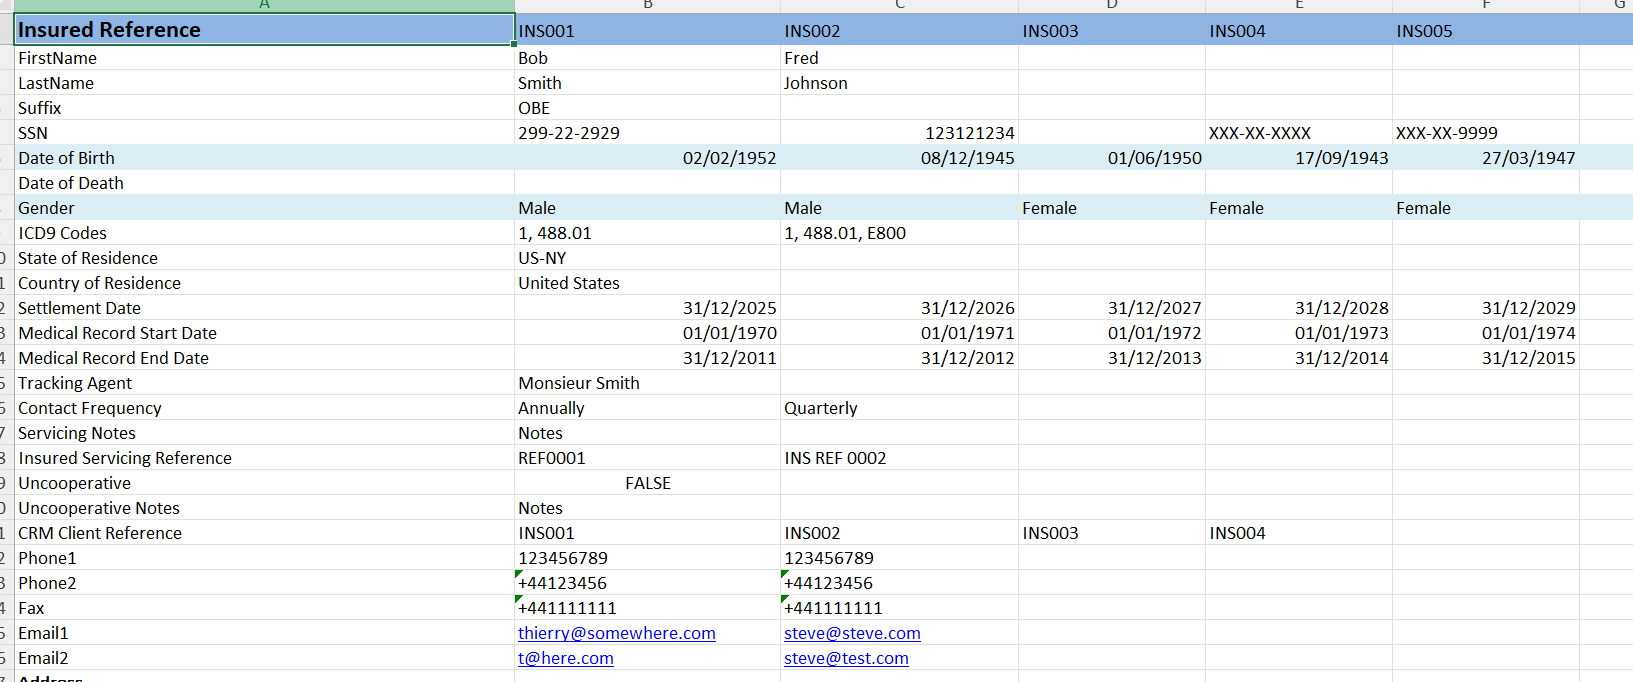Select settlement date 31/12/2029 cell
The height and width of the screenshot is (682, 1633).
[1527, 308]
